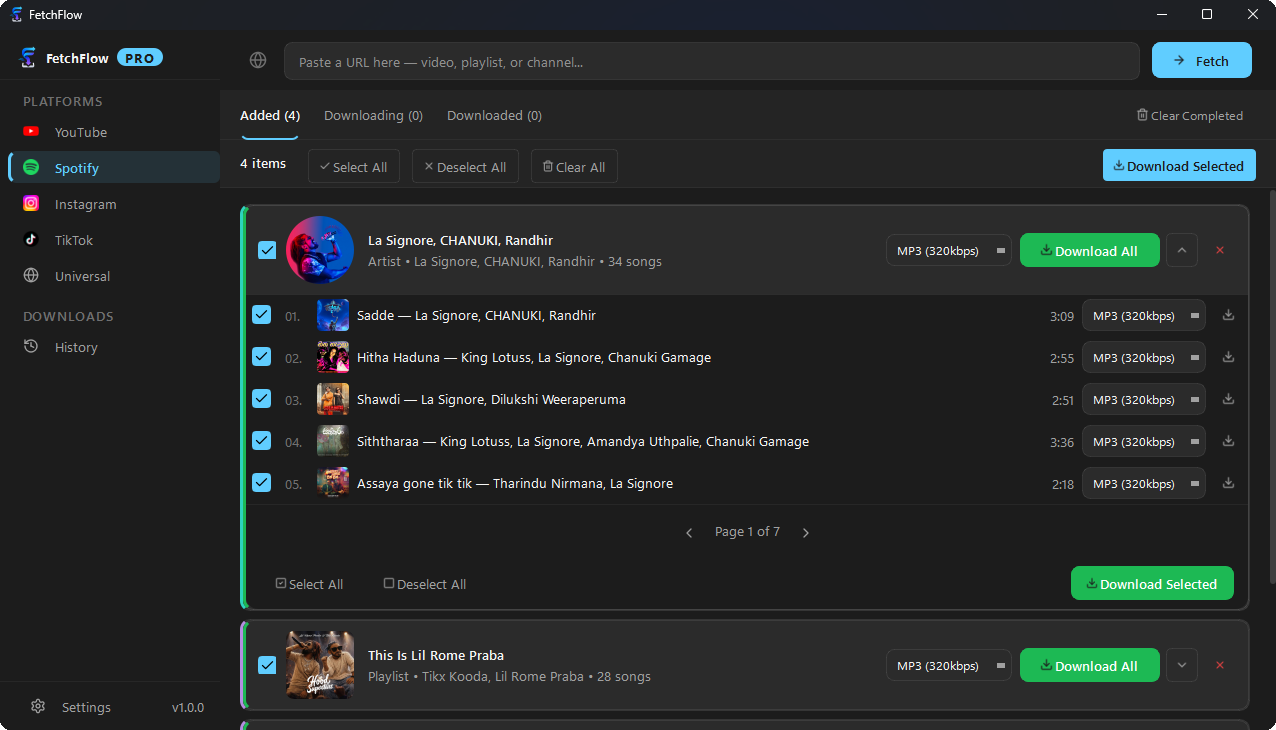Uncheck the Hitha Haduna track checkbox
Image resolution: width=1276 pixels, height=730 pixels.
(x=261, y=357)
